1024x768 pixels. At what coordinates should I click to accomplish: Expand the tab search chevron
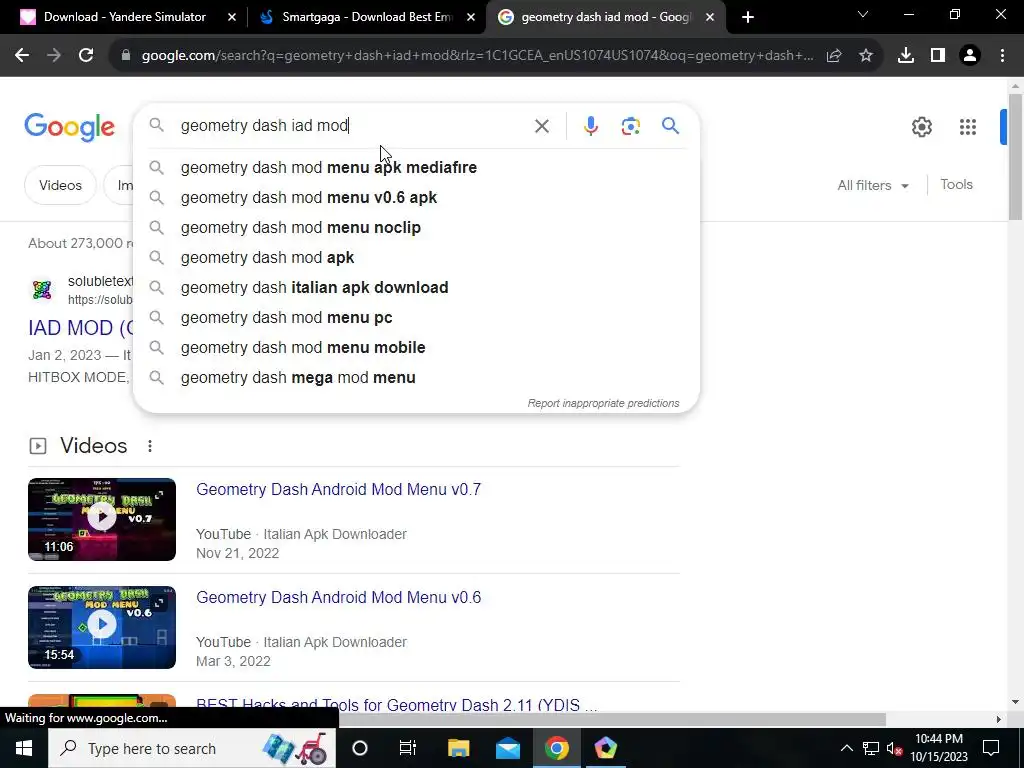click(x=863, y=14)
